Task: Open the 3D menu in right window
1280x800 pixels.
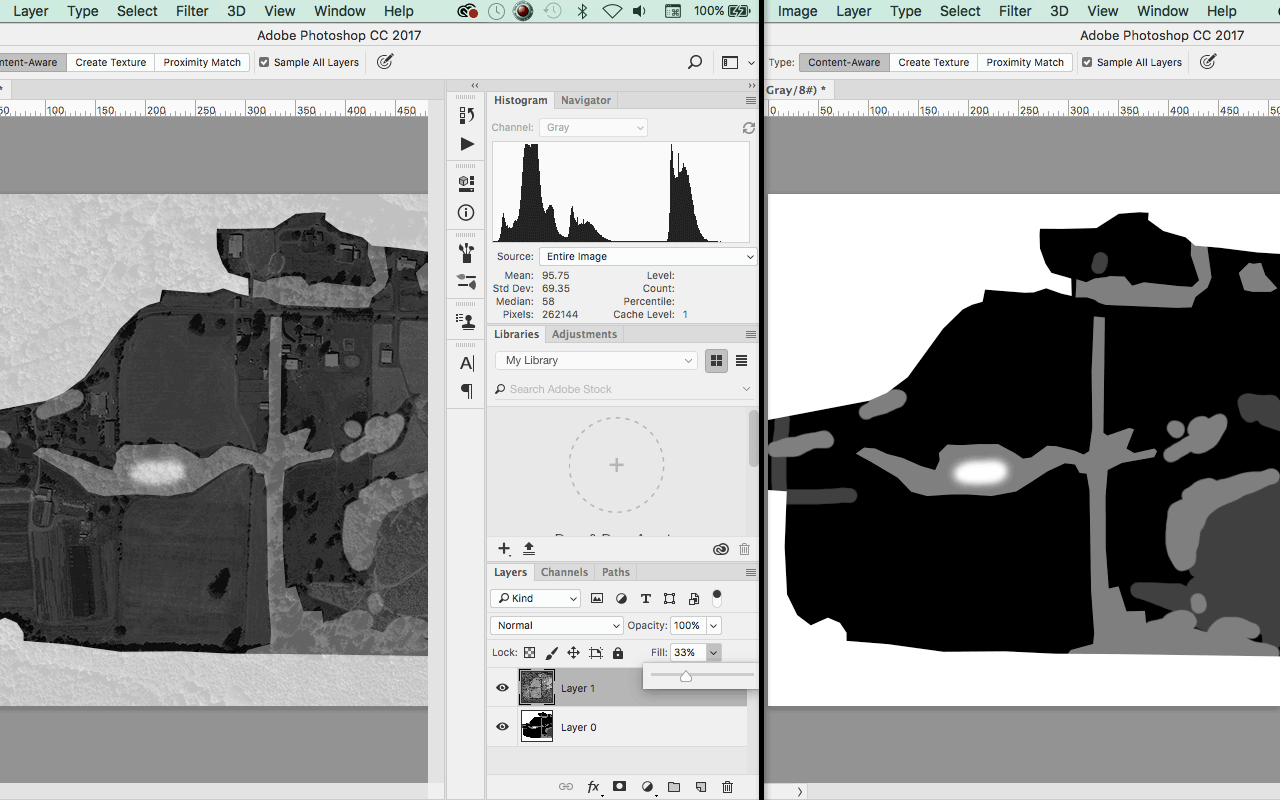Action: (x=1059, y=11)
